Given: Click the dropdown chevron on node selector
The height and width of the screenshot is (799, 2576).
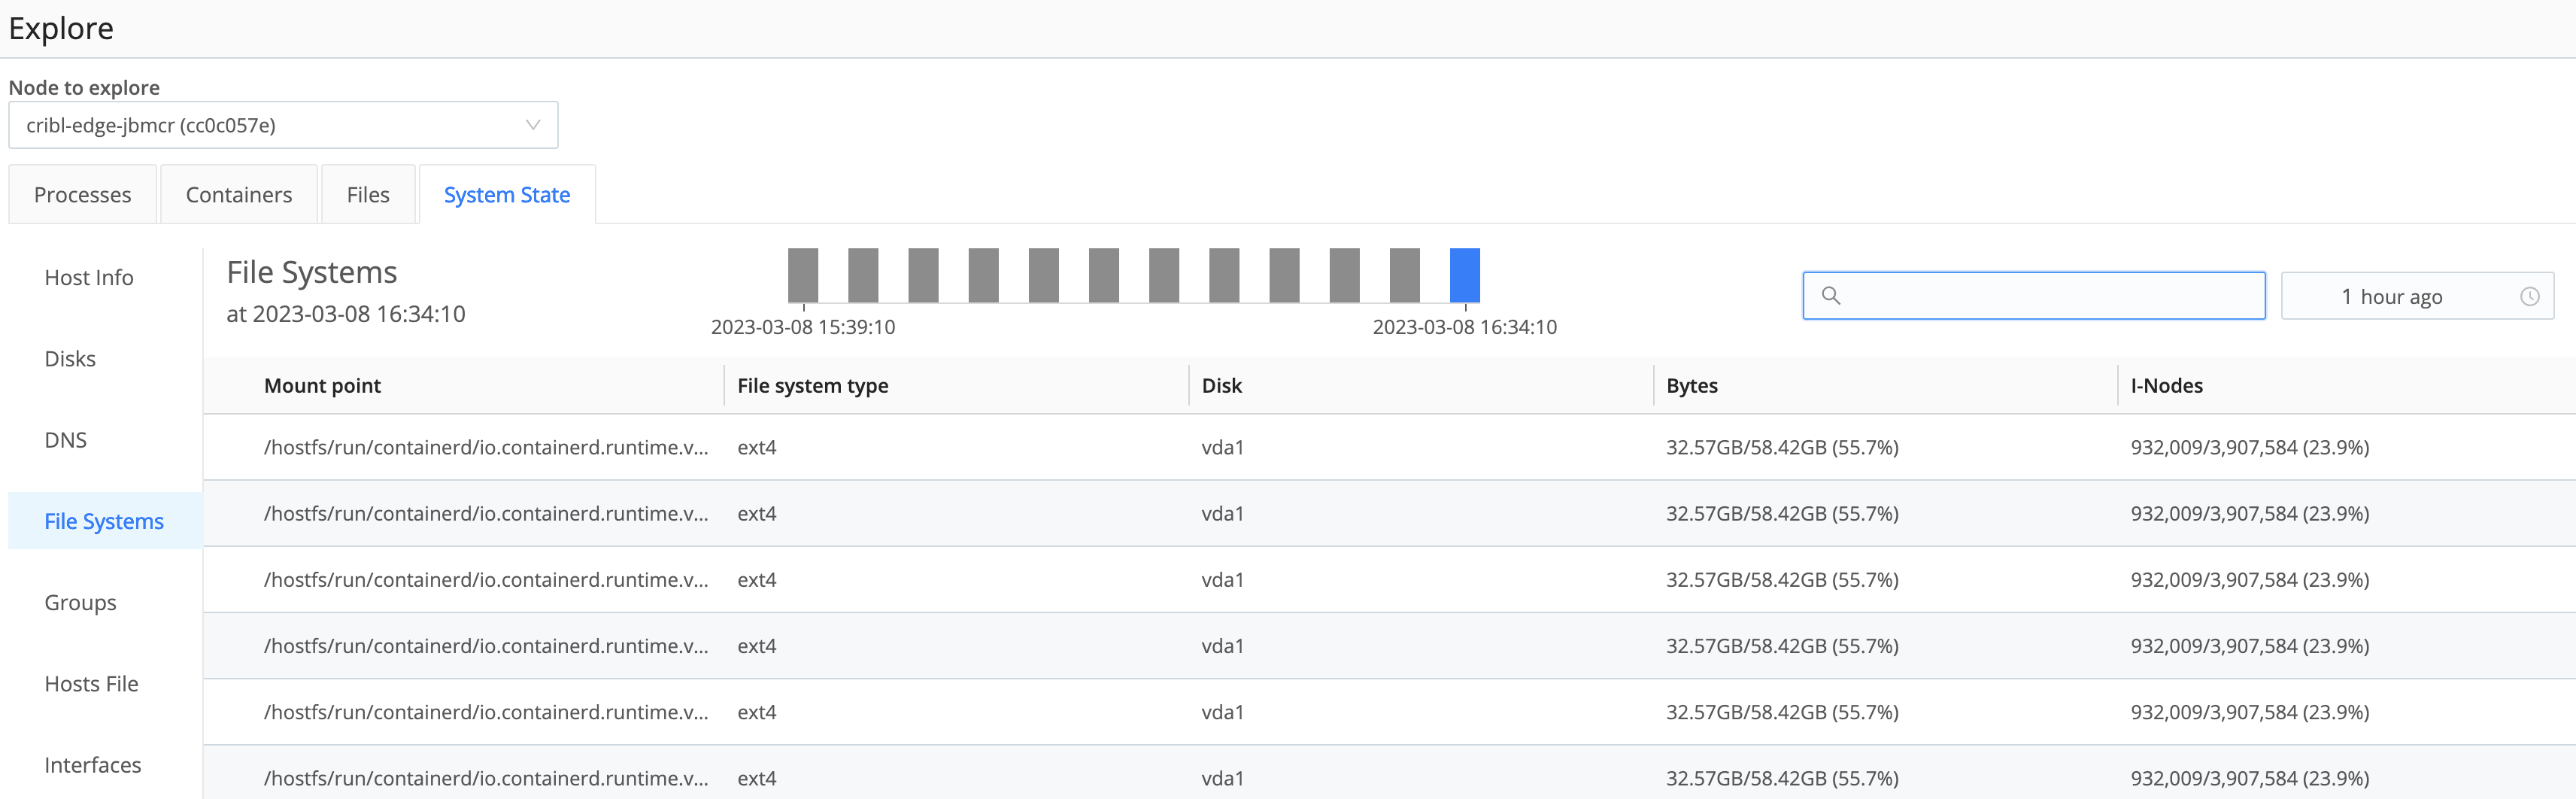Looking at the screenshot, I should [531, 124].
